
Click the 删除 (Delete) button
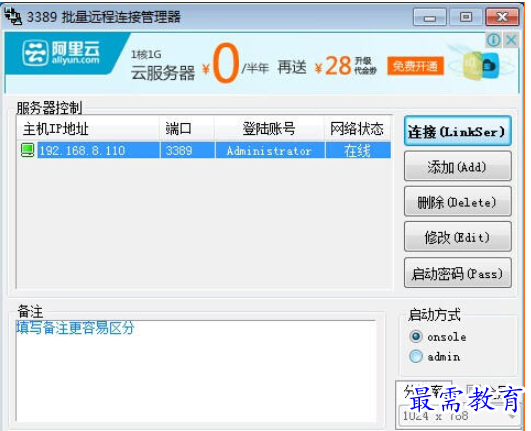click(x=458, y=202)
